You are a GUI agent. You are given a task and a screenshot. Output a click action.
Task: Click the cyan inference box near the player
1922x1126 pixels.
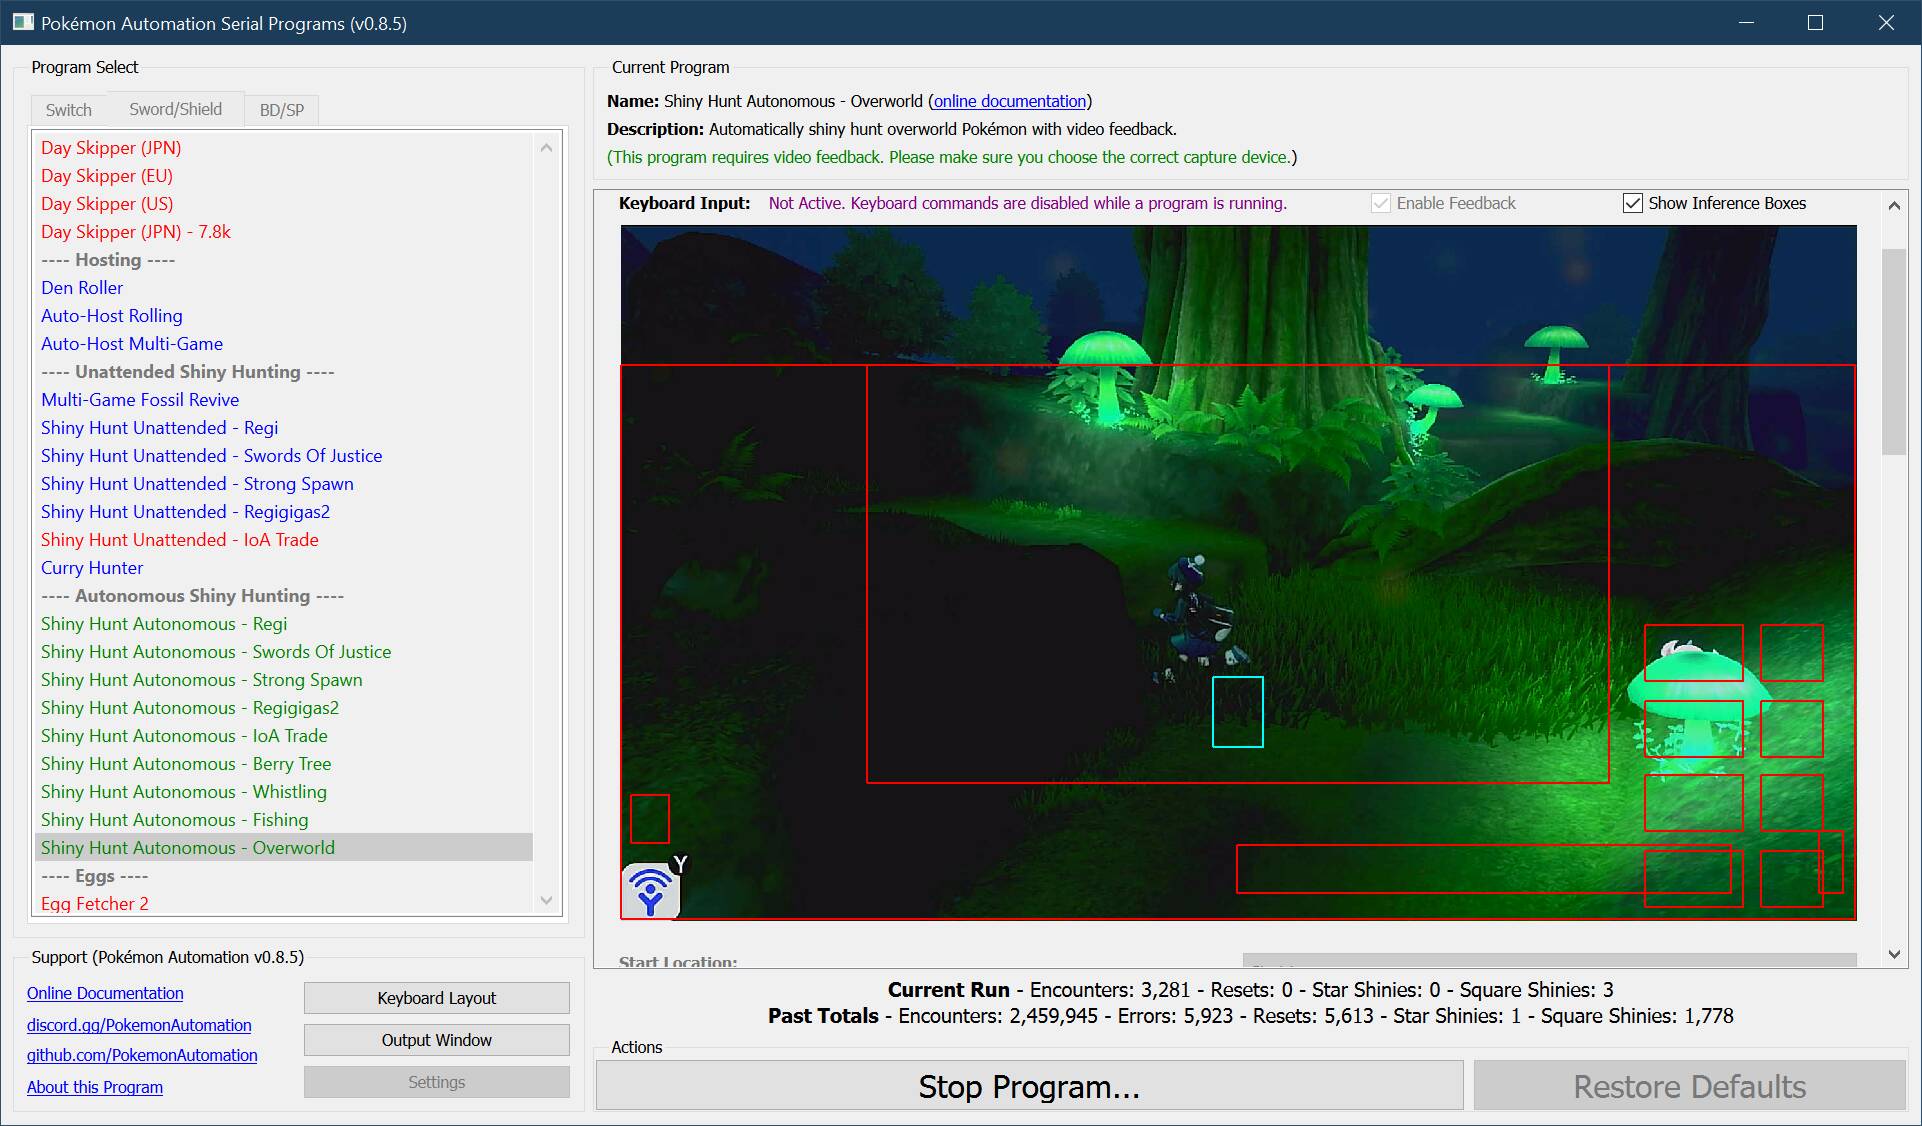pyautogui.click(x=1237, y=712)
